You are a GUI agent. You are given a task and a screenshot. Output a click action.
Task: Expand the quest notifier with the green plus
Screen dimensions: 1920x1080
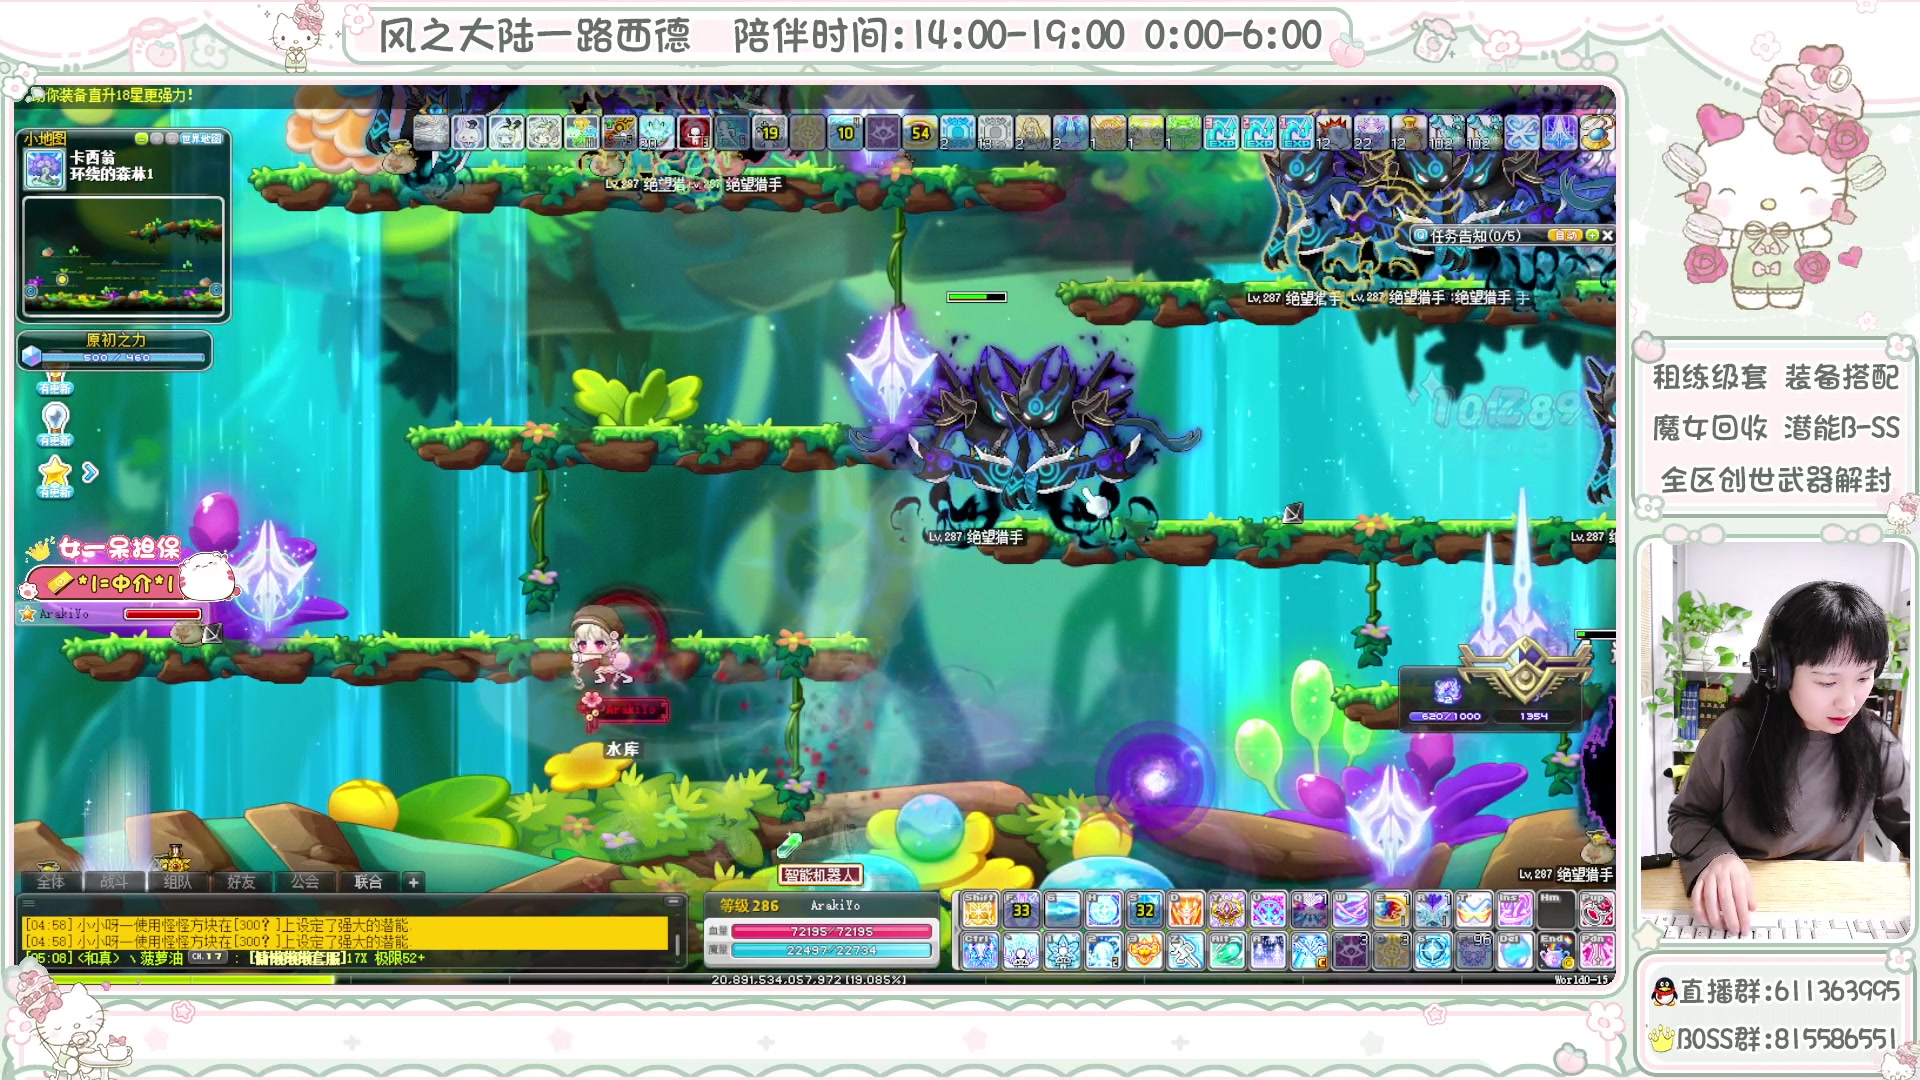pyautogui.click(x=1592, y=236)
